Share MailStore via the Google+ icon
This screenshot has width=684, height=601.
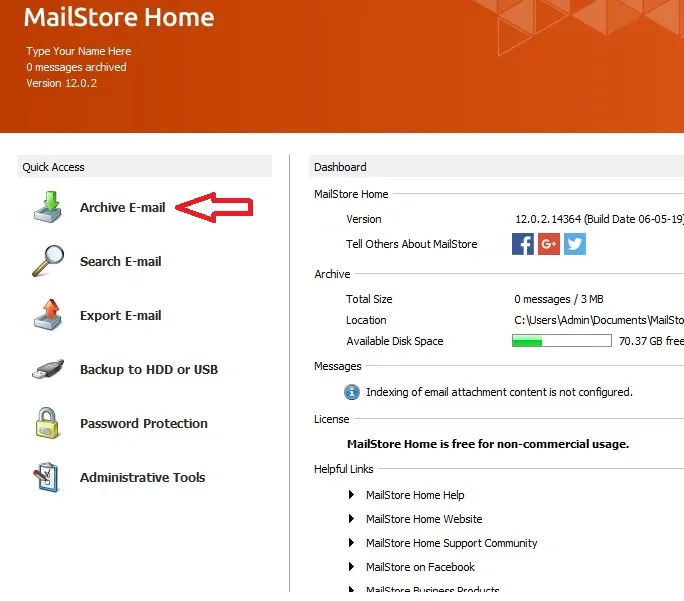pyautogui.click(x=549, y=244)
